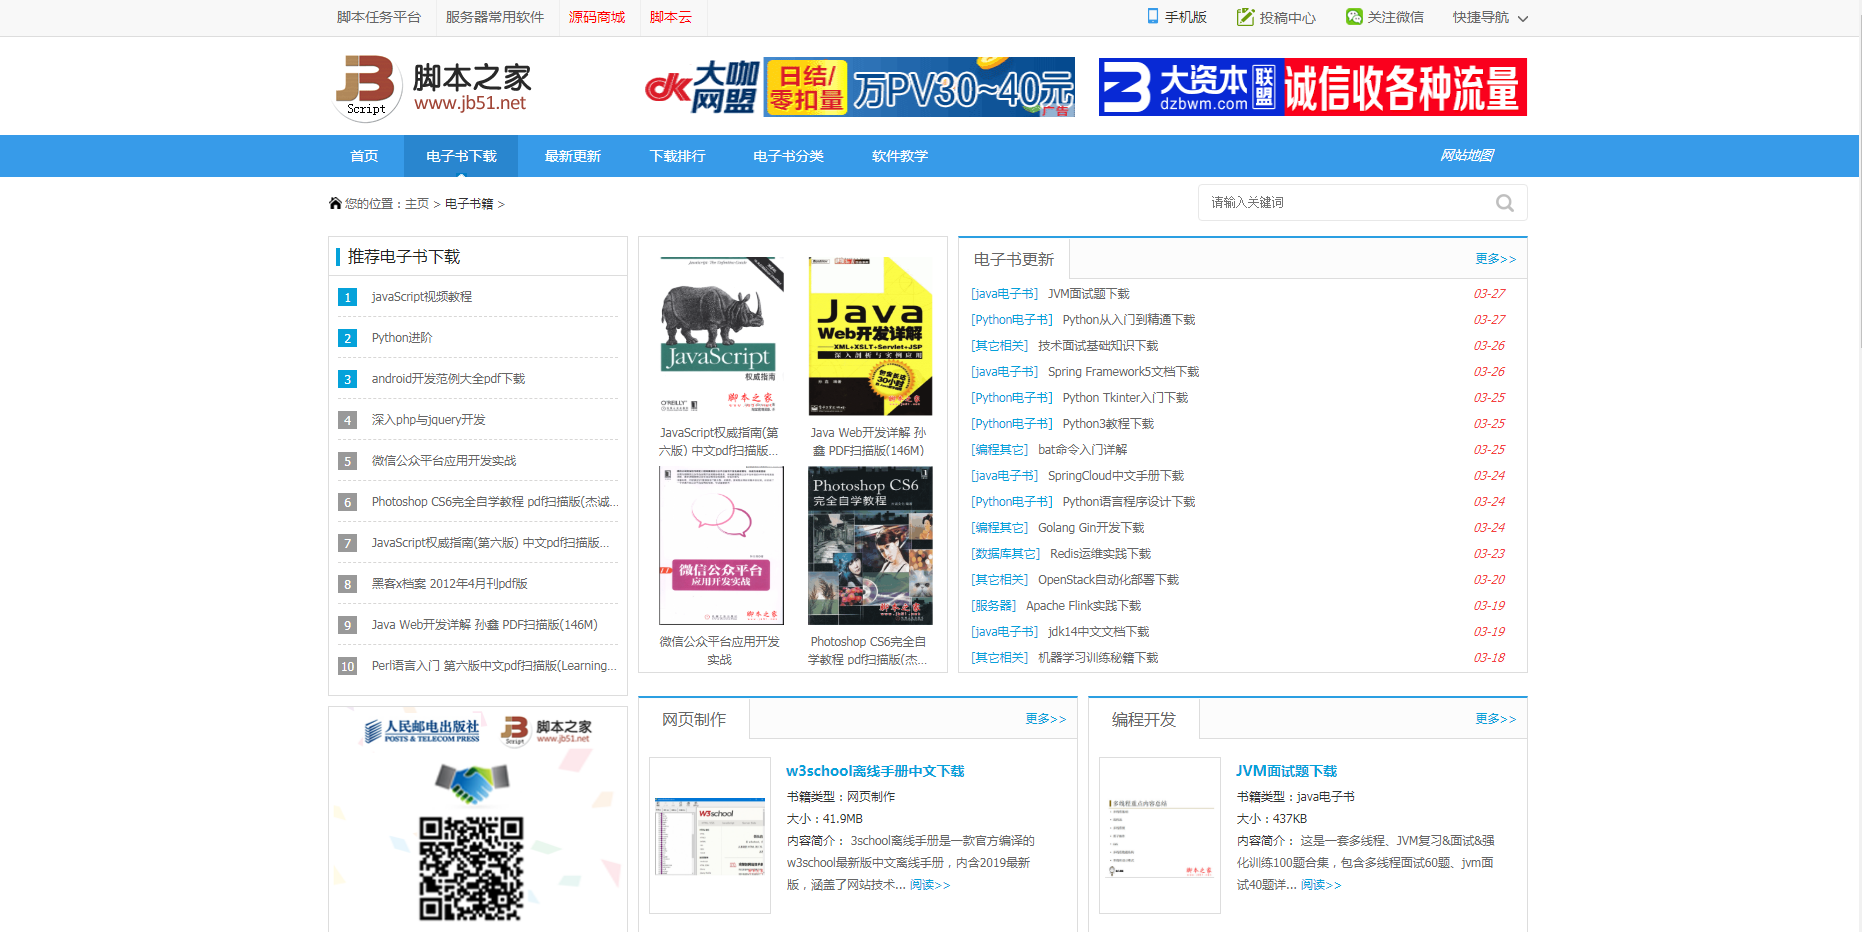Open 技术面试基础知识下载 link
This screenshot has width=1862, height=932.
coord(1098,346)
